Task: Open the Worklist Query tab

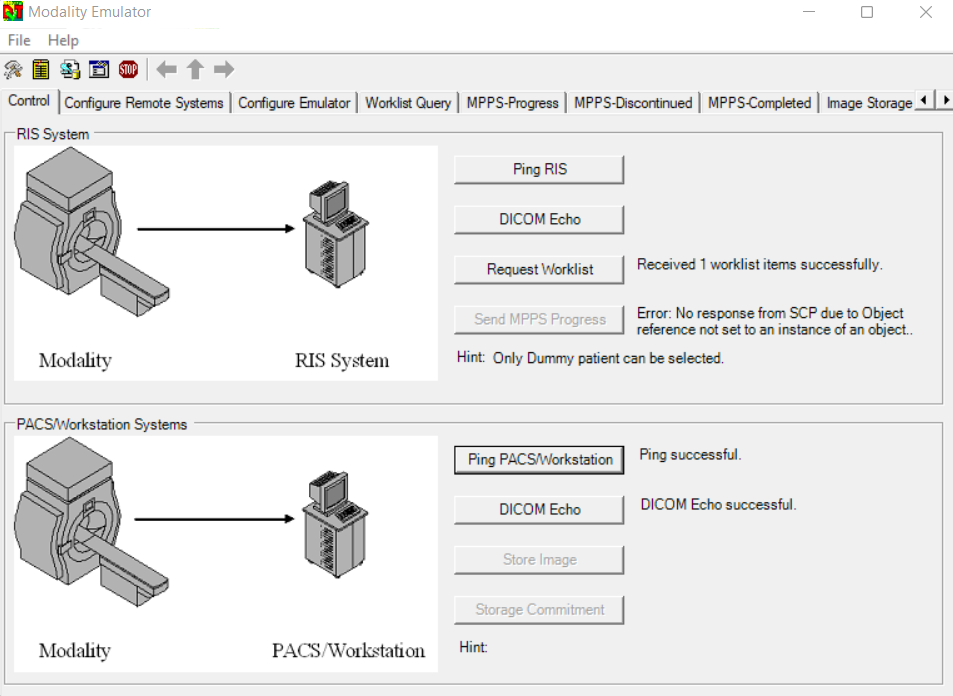Action: pos(407,102)
